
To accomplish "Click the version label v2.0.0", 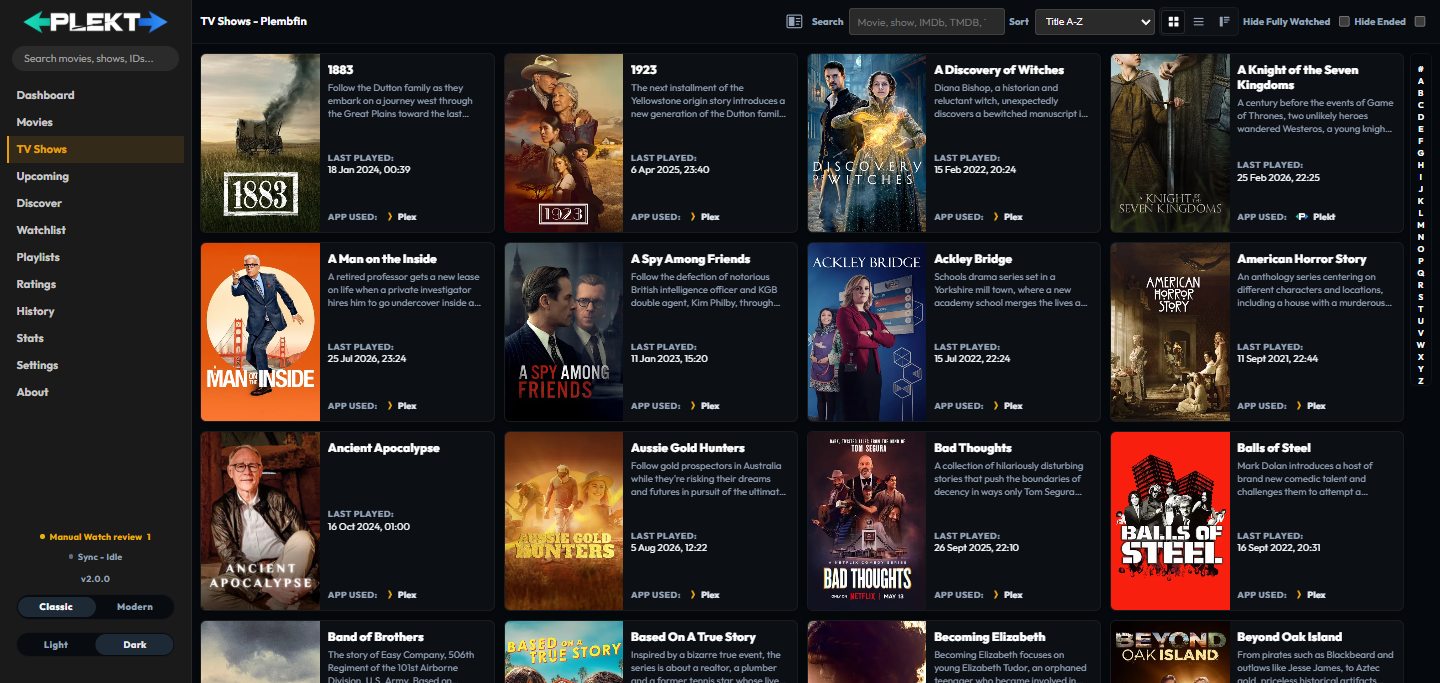I will (x=95, y=579).
